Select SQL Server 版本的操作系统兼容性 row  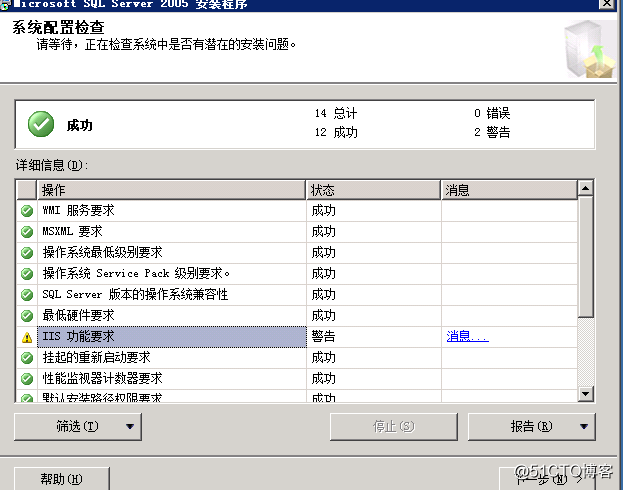(x=297, y=295)
